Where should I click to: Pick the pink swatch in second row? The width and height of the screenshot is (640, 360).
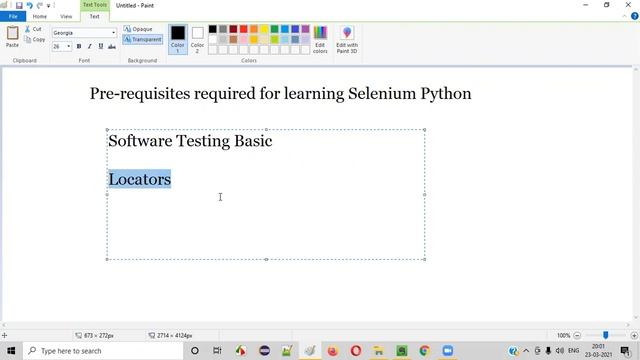coord(244,40)
